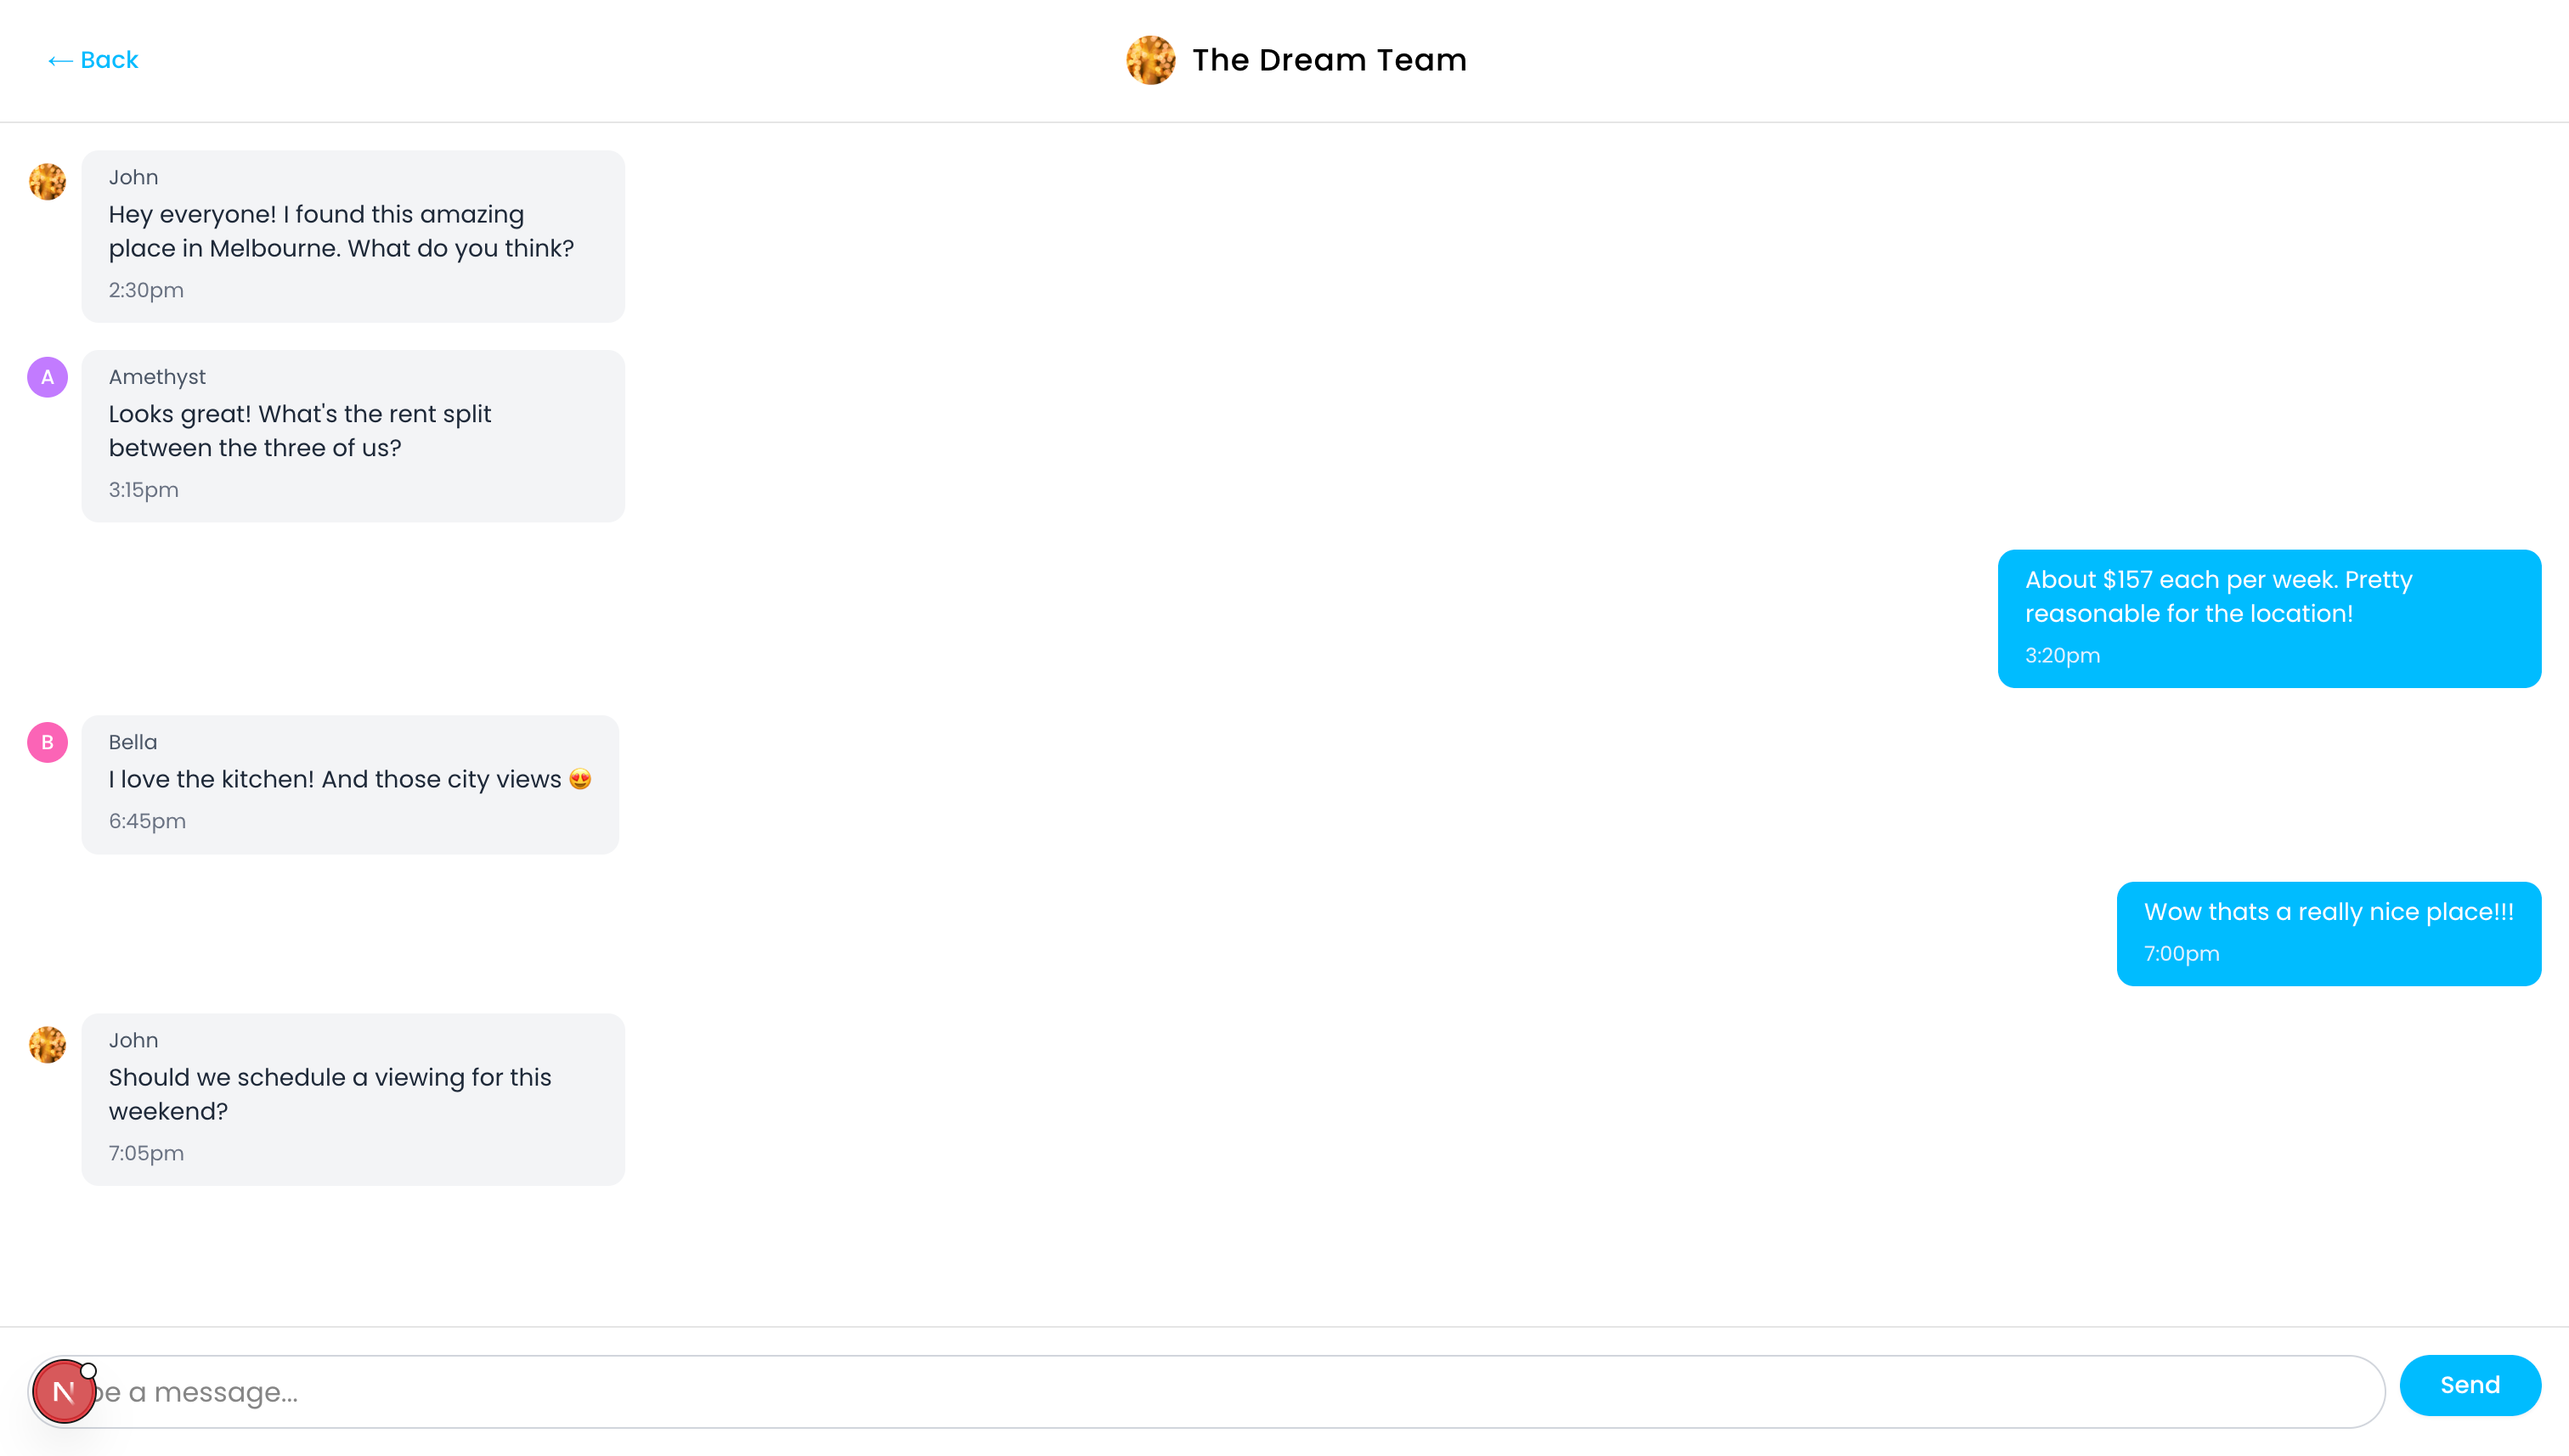Click John's schedule a viewing message
This screenshot has width=2569, height=1456.
pyautogui.click(x=352, y=1098)
